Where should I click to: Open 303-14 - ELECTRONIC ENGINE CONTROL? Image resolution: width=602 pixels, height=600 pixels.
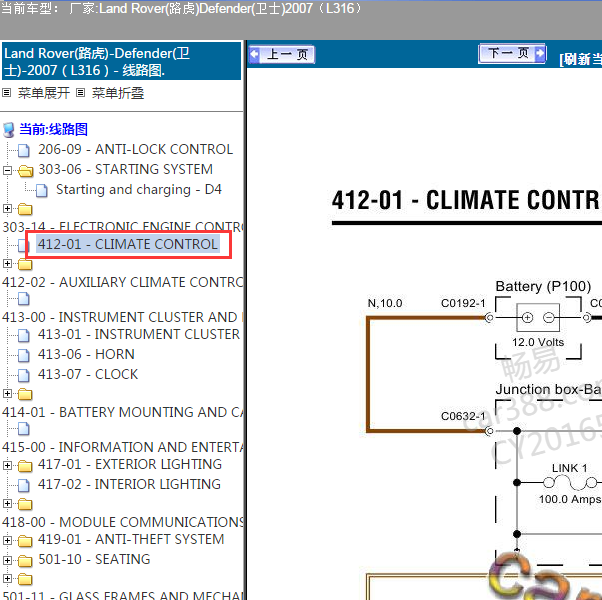[122, 227]
